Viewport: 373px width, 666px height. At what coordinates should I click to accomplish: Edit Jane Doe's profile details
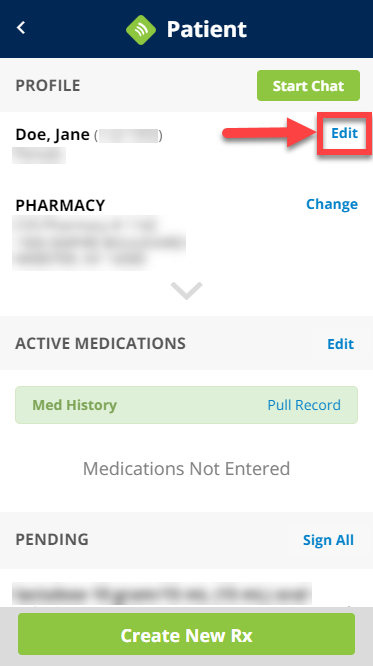tap(345, 133)
